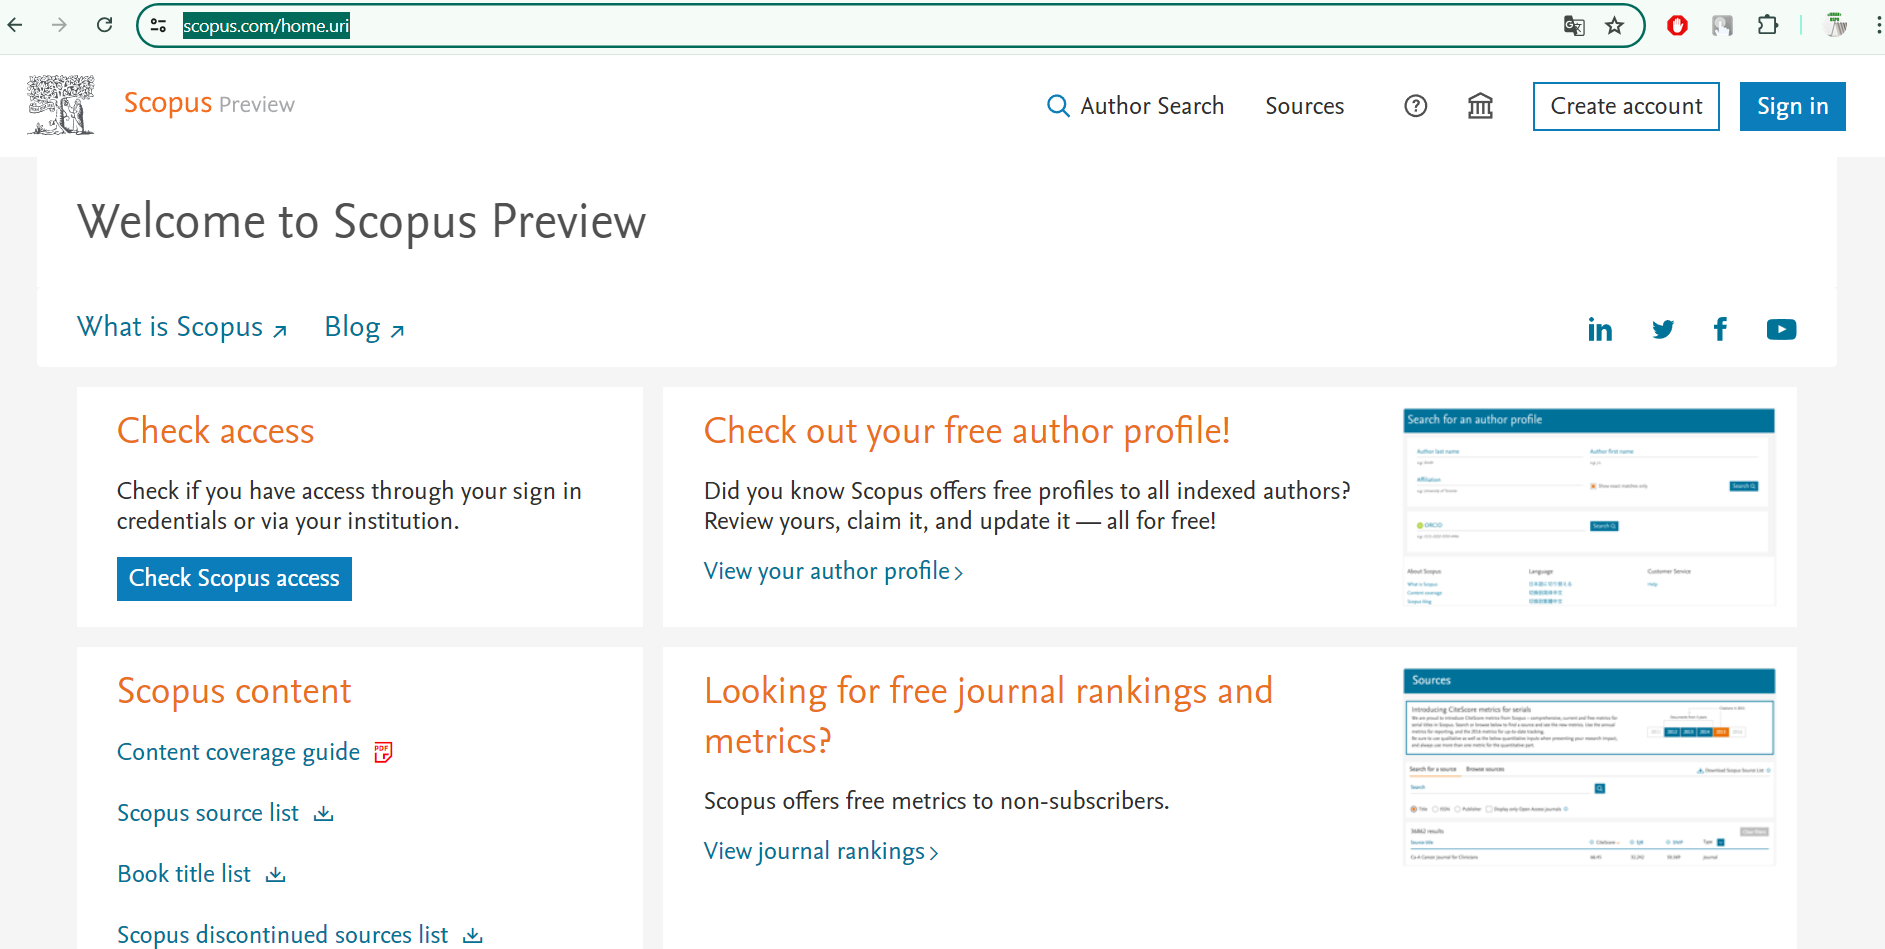Open the View journal rankings link

click(x=820, y=852)
